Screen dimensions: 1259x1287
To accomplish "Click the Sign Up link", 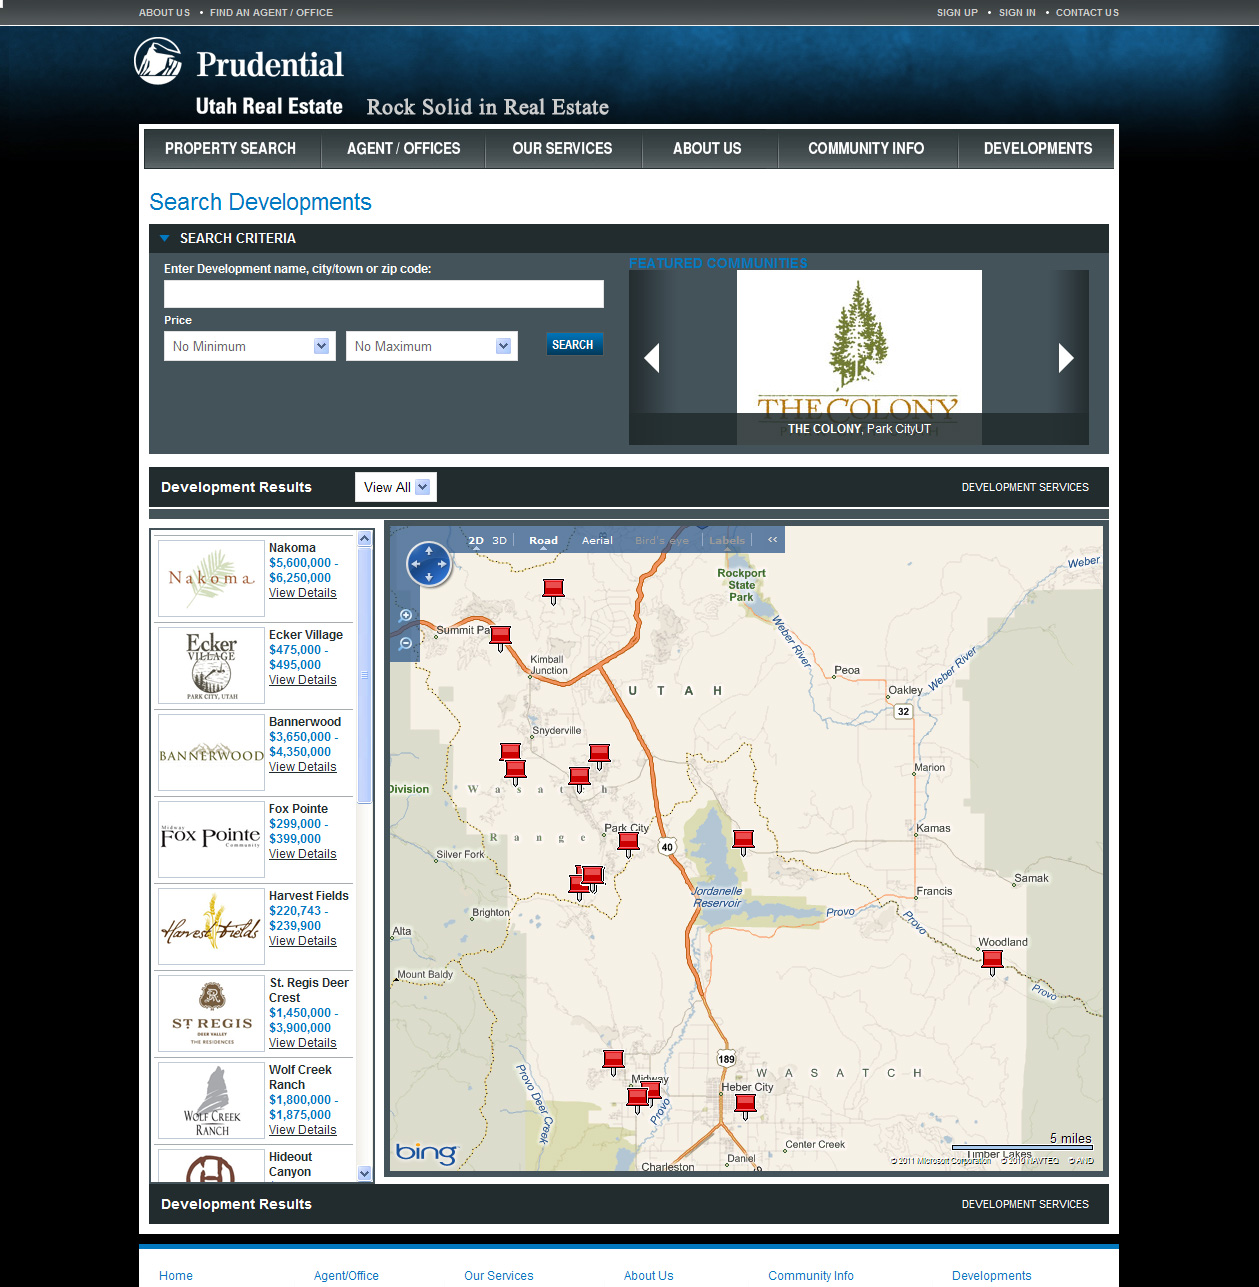I will (957, 13).
